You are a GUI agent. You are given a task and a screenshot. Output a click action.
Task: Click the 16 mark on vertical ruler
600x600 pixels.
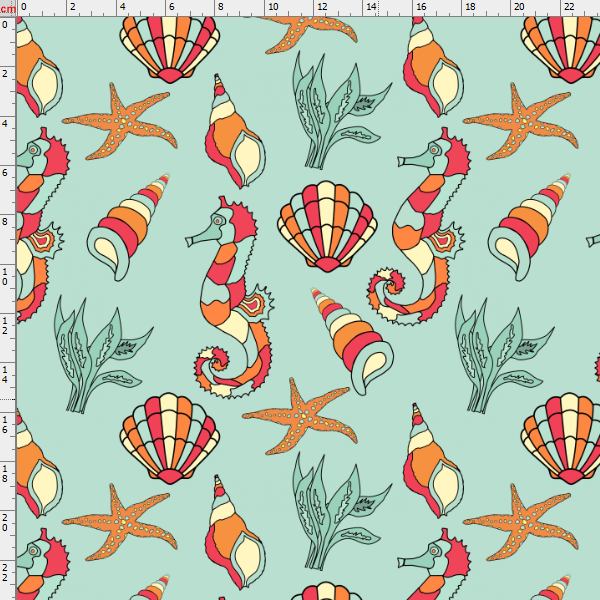[5, 424]
